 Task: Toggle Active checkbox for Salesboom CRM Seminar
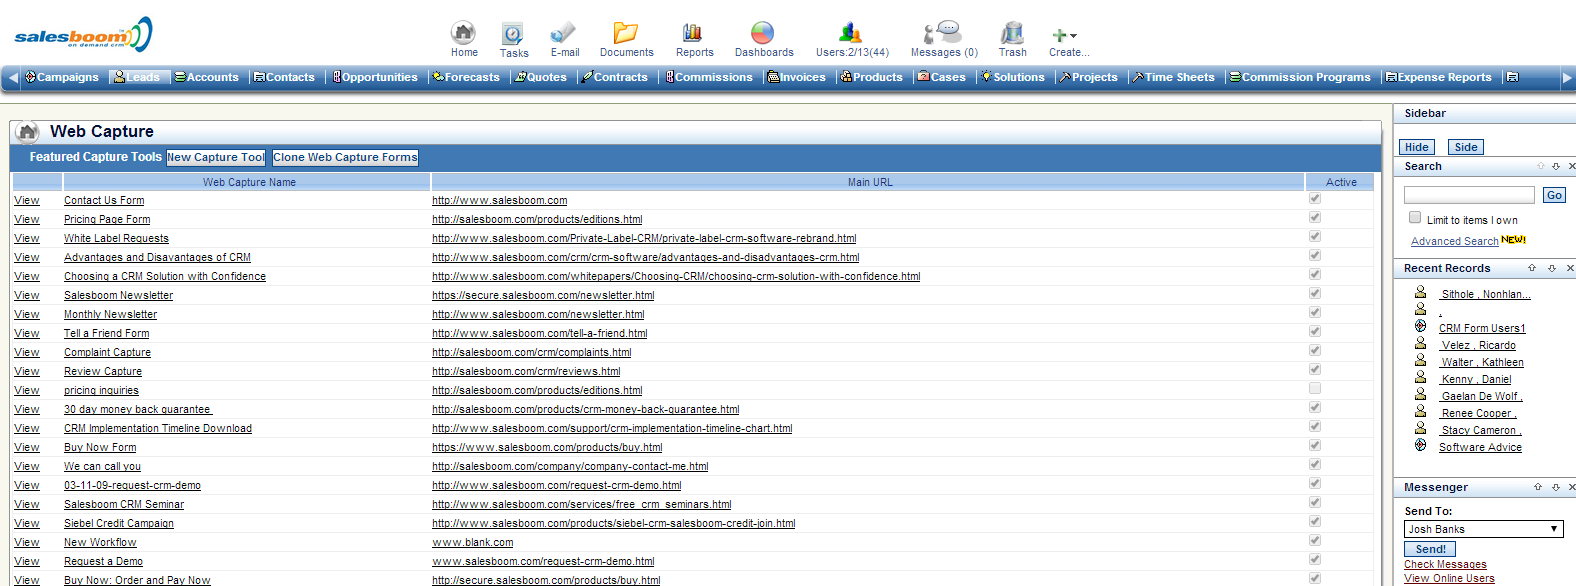1315,502
